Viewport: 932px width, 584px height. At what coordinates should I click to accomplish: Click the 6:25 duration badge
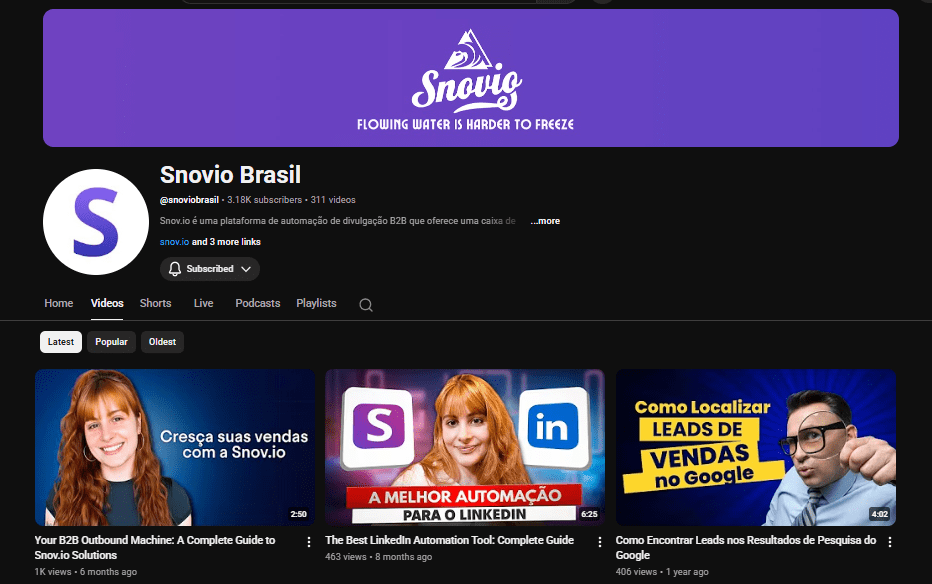589,514
